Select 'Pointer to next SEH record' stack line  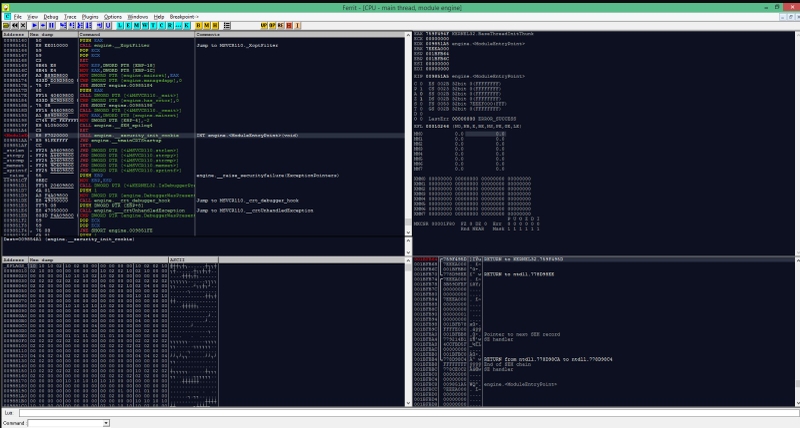coord(521,335)
